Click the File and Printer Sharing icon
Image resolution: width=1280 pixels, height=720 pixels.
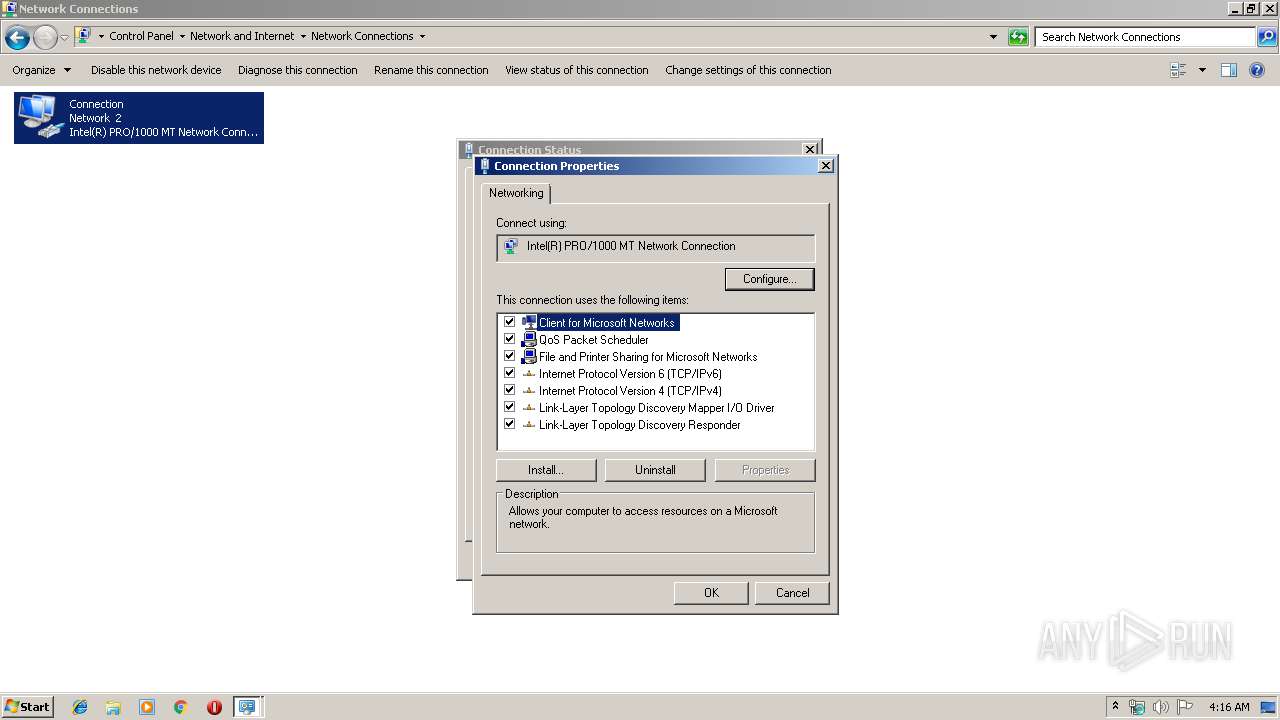click(529, 357)
